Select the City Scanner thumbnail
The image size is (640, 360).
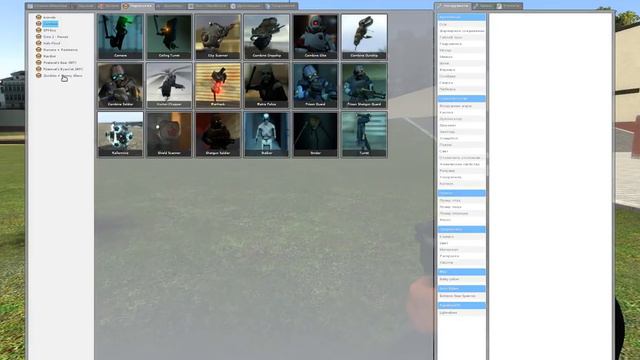pos(218,37)
